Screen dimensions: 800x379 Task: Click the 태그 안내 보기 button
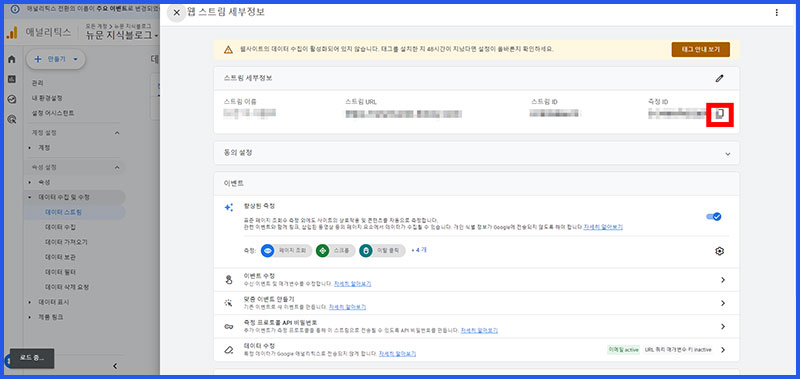pos(701,49)
